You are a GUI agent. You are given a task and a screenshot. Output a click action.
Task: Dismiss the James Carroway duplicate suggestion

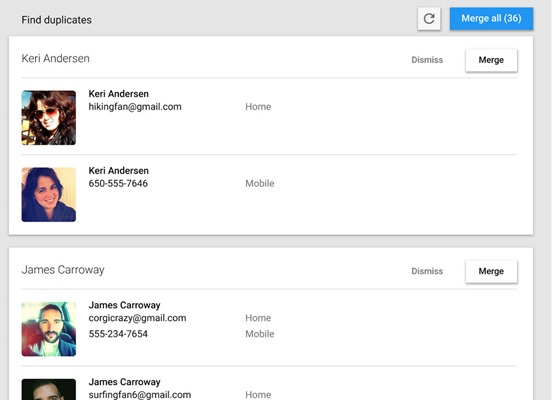click(x=427, y=271)
